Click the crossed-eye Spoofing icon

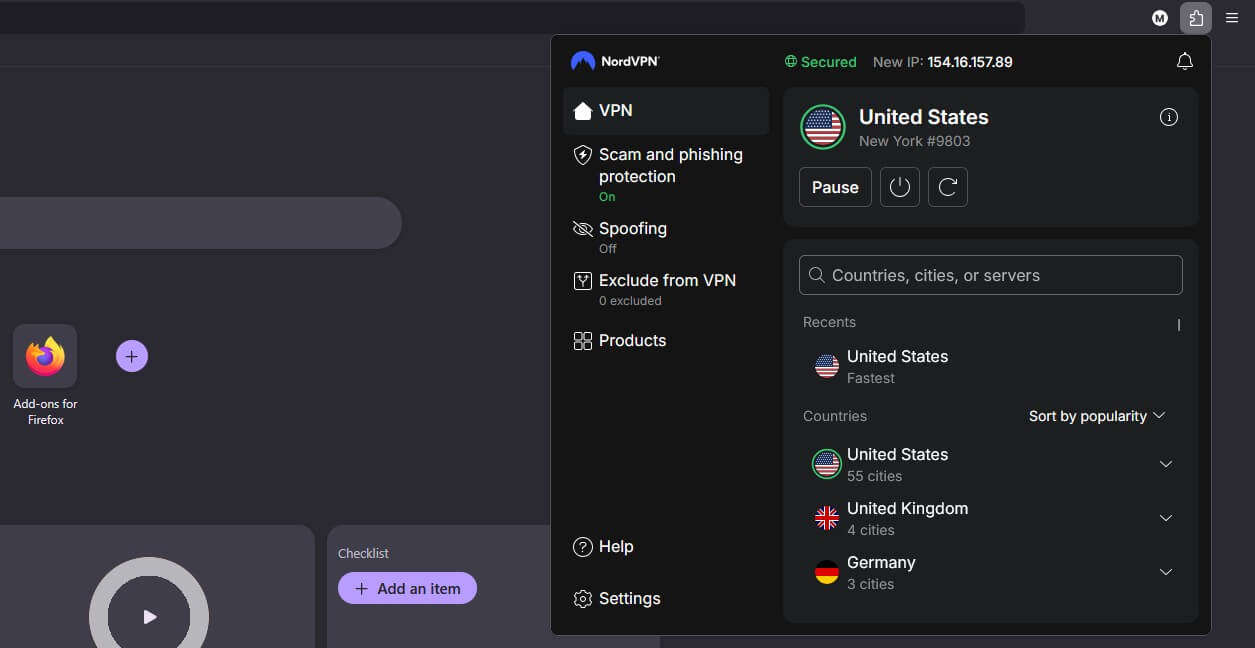(582, 229)
